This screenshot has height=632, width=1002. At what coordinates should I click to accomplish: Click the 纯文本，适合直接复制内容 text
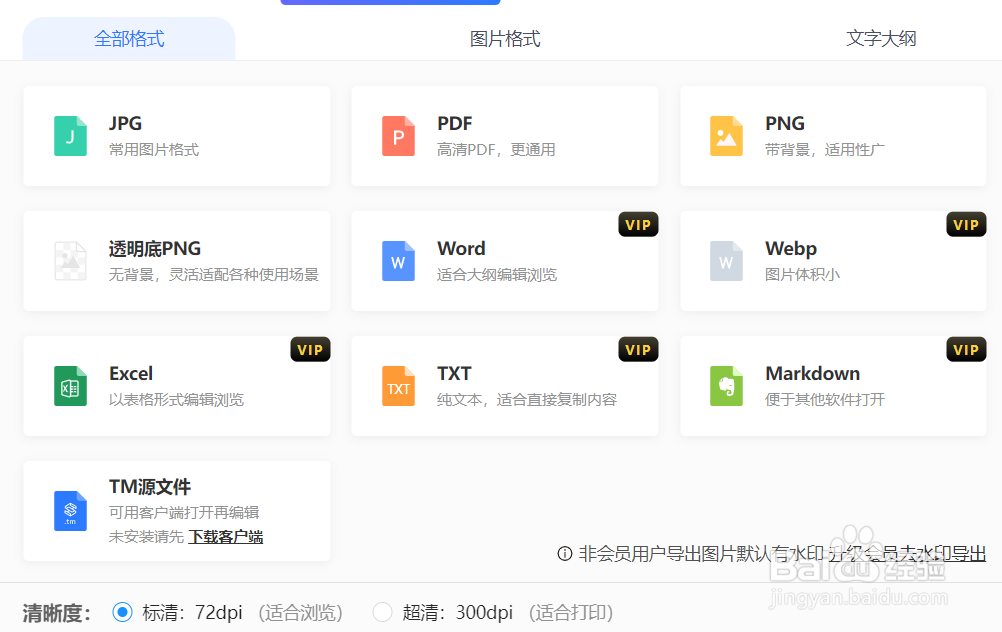tap(527, 400)
